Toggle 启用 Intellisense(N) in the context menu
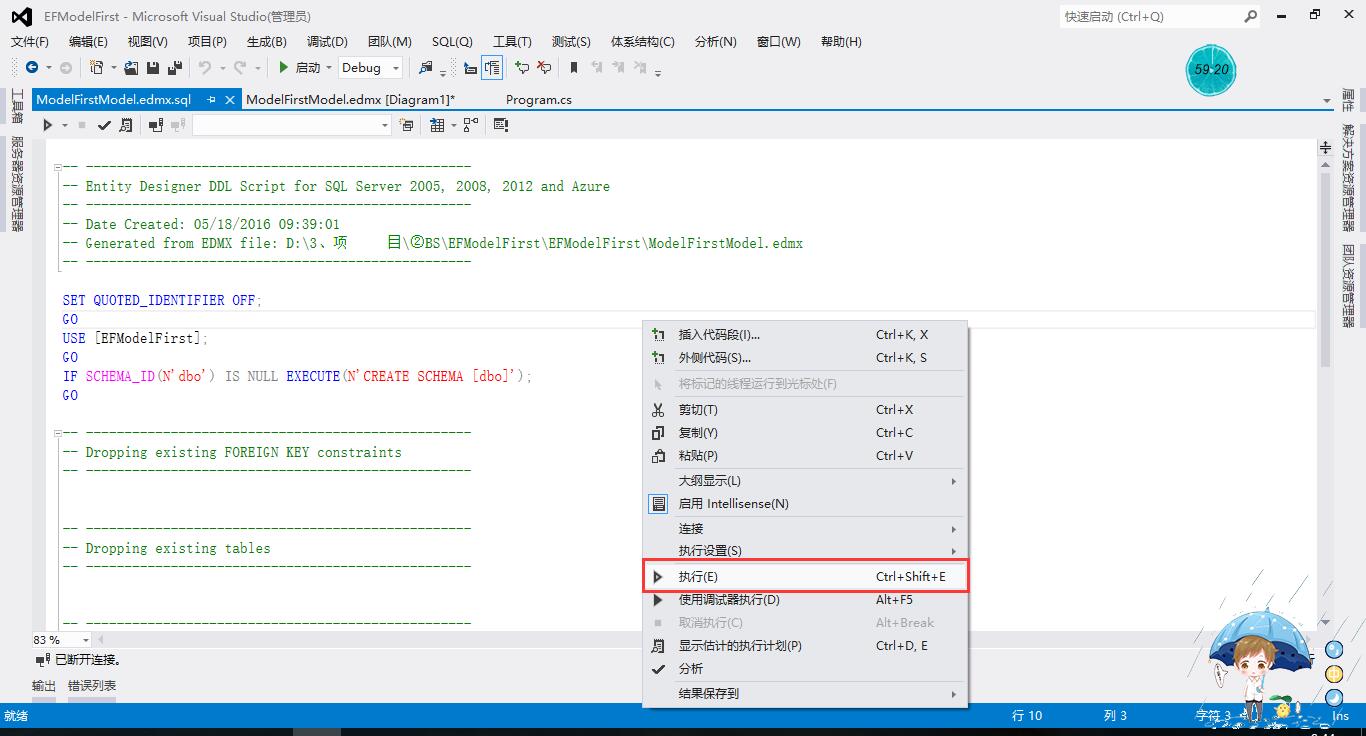Screen dimensions: 1366x736 [805, 504]
